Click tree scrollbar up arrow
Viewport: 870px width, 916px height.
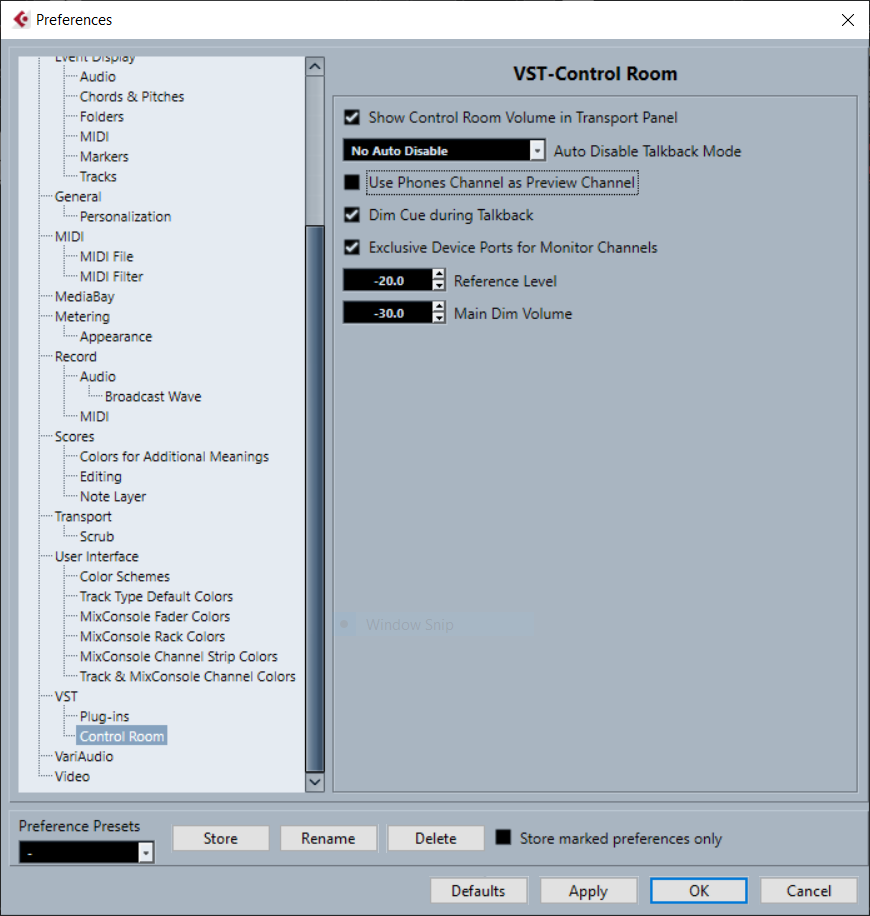315,67
